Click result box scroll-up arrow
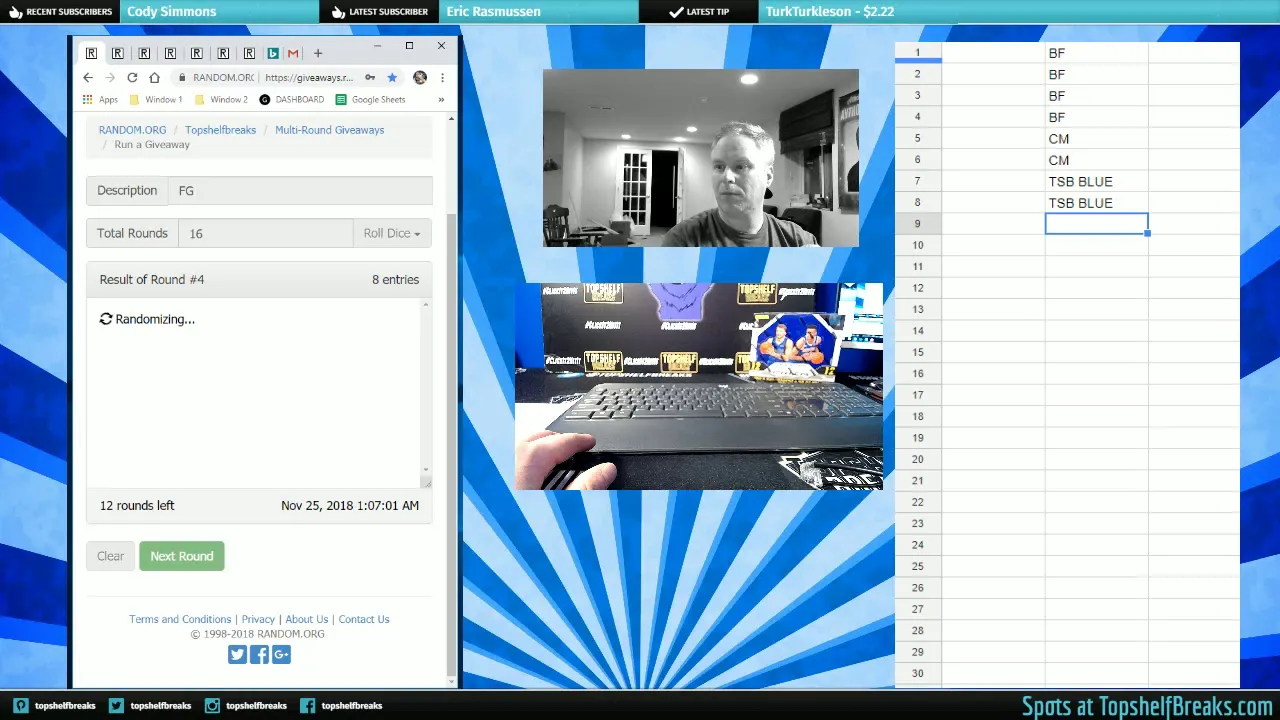The width and height of the screenshot is (1280, 720). coord(426,304)
